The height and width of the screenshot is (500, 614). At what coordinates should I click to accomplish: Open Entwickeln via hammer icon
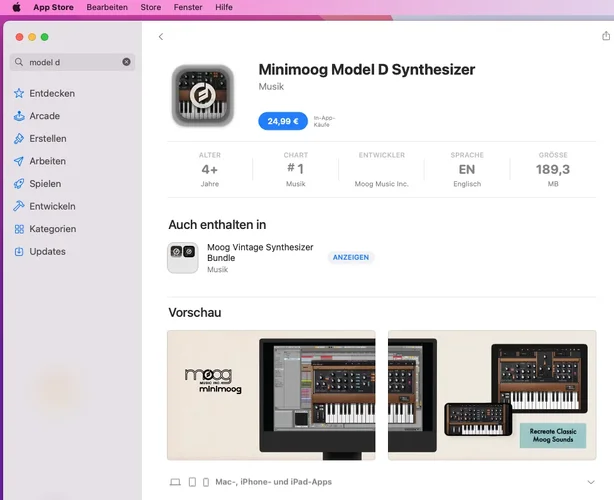tap(19, 206)
